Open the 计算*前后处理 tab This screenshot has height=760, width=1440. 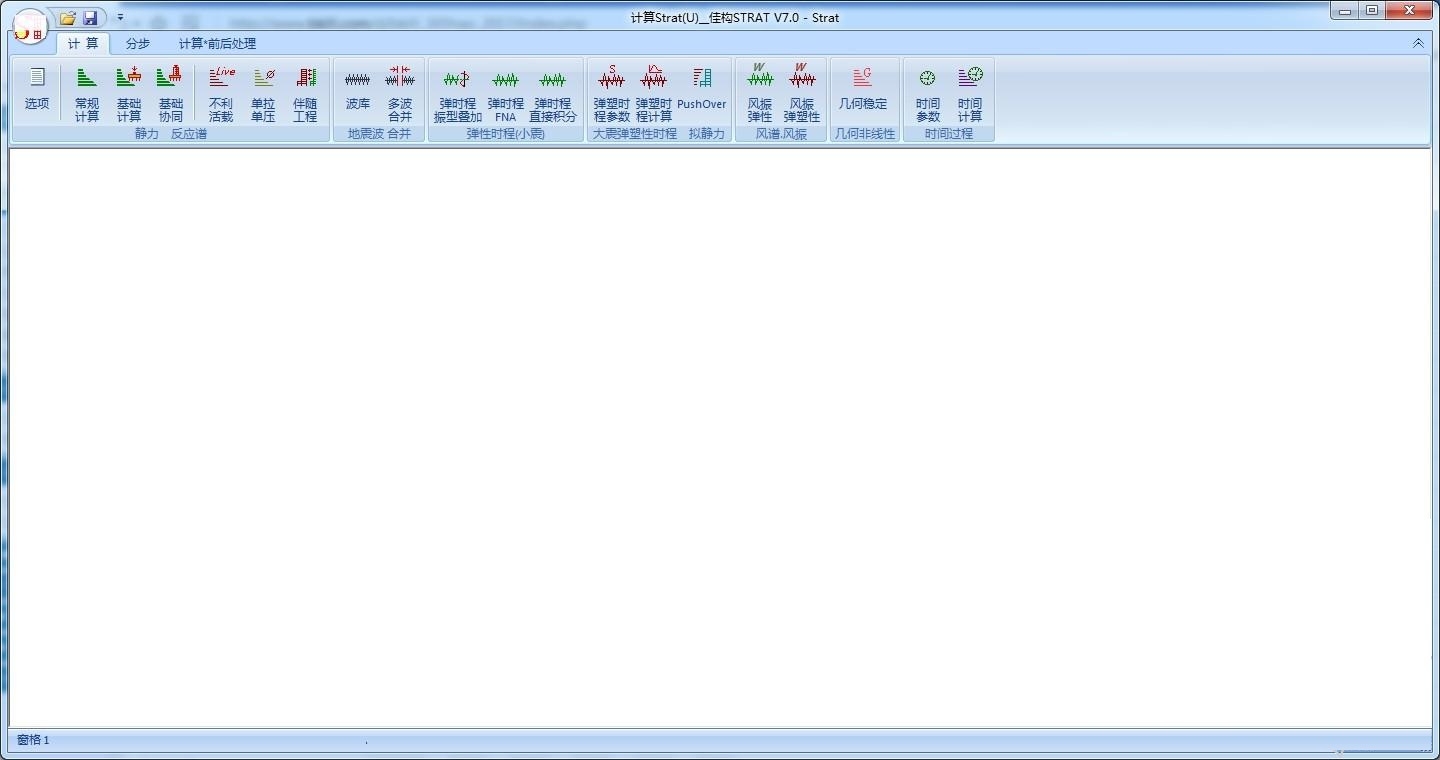point(217,43)
